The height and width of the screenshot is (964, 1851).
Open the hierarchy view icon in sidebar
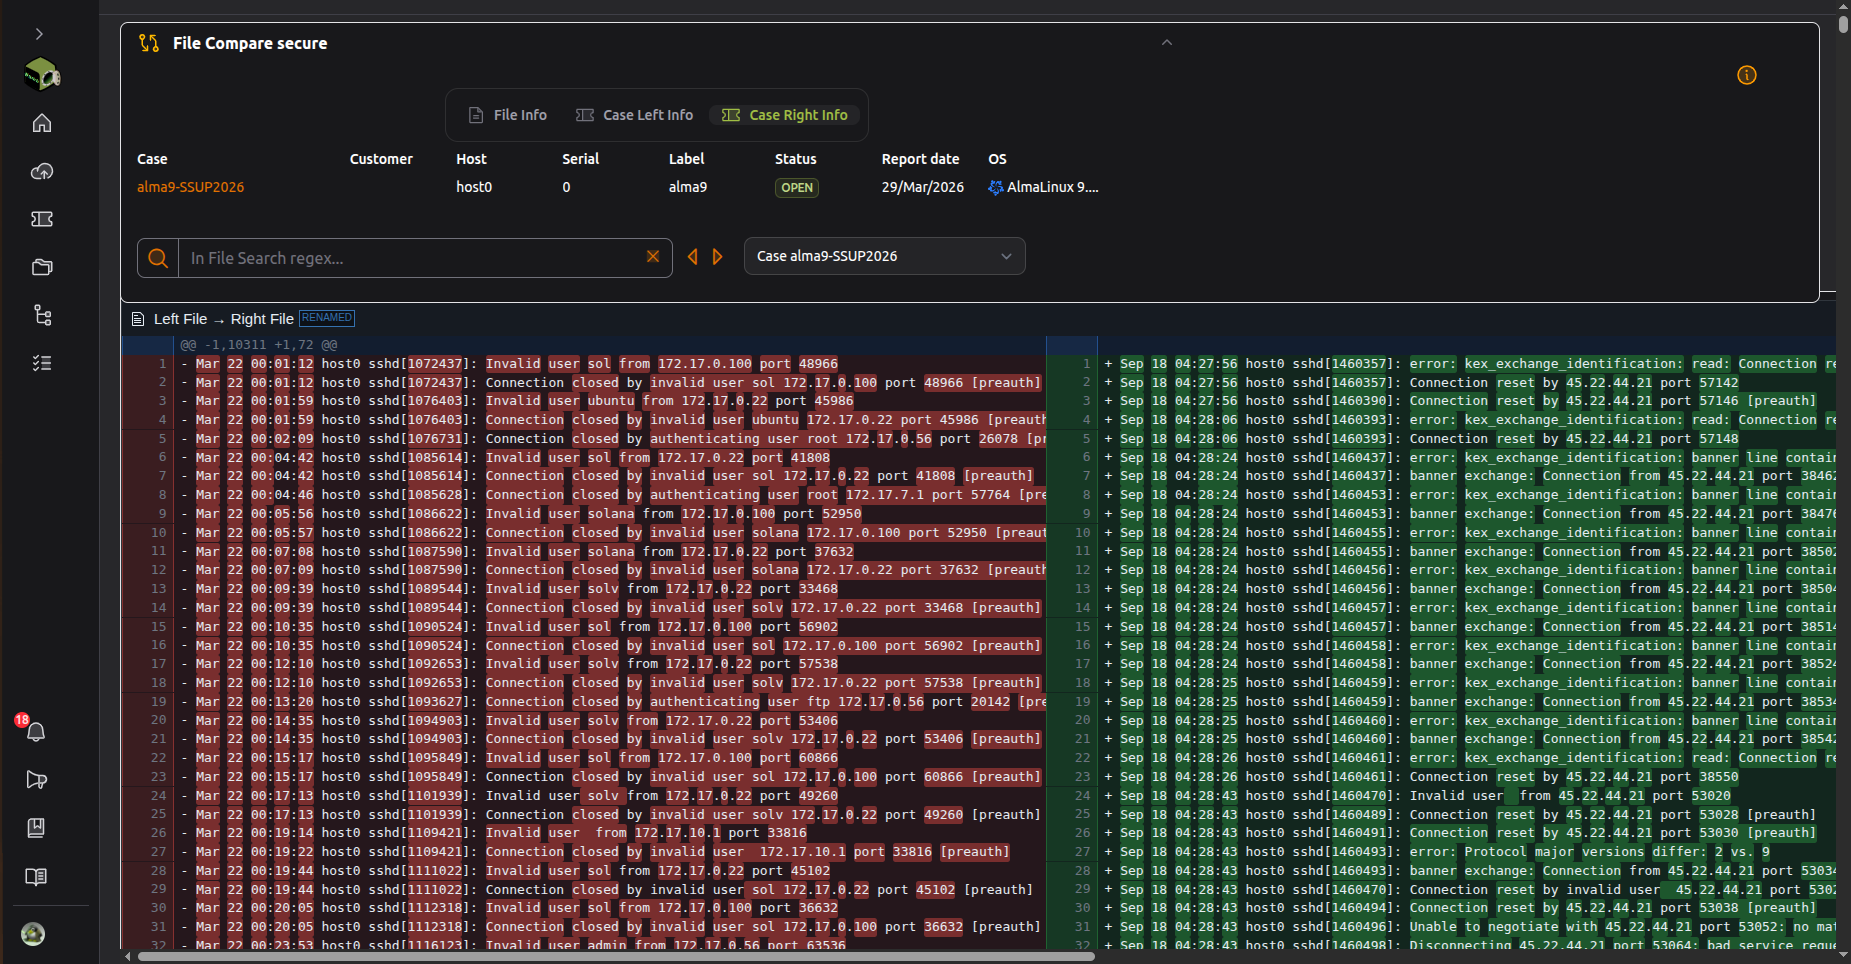click(42, 315)
